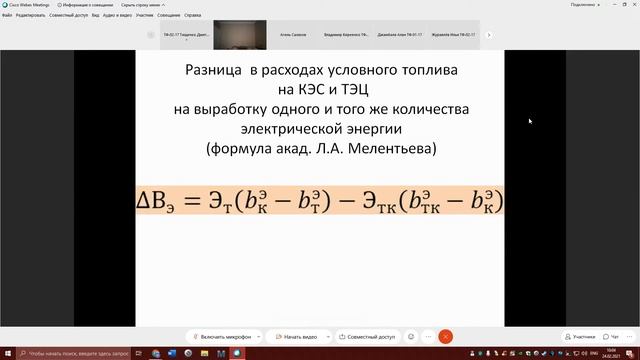The image size is (640, 360).
Task: Select Агель Сазанов participant tile
Action: point(293,35)
